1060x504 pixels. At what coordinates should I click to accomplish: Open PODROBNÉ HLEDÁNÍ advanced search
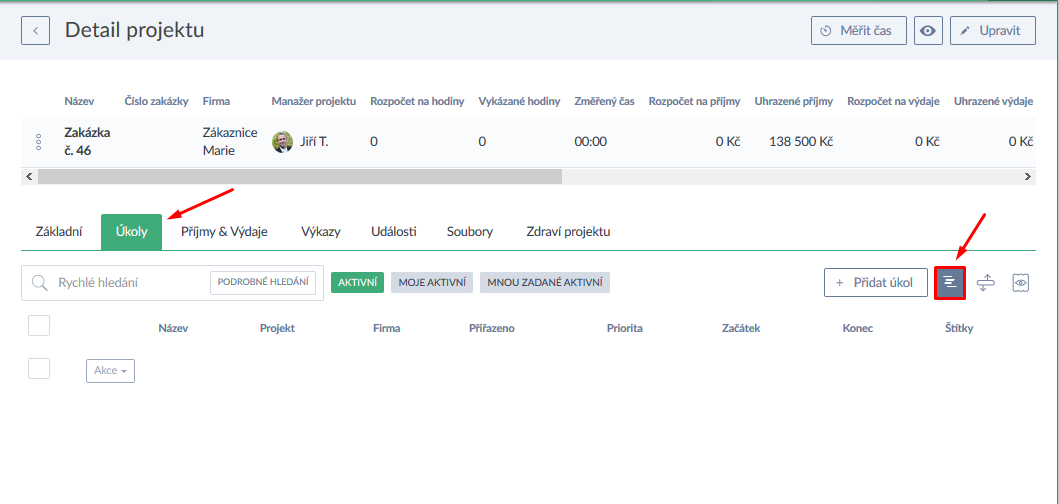click(x=263, y=283)
